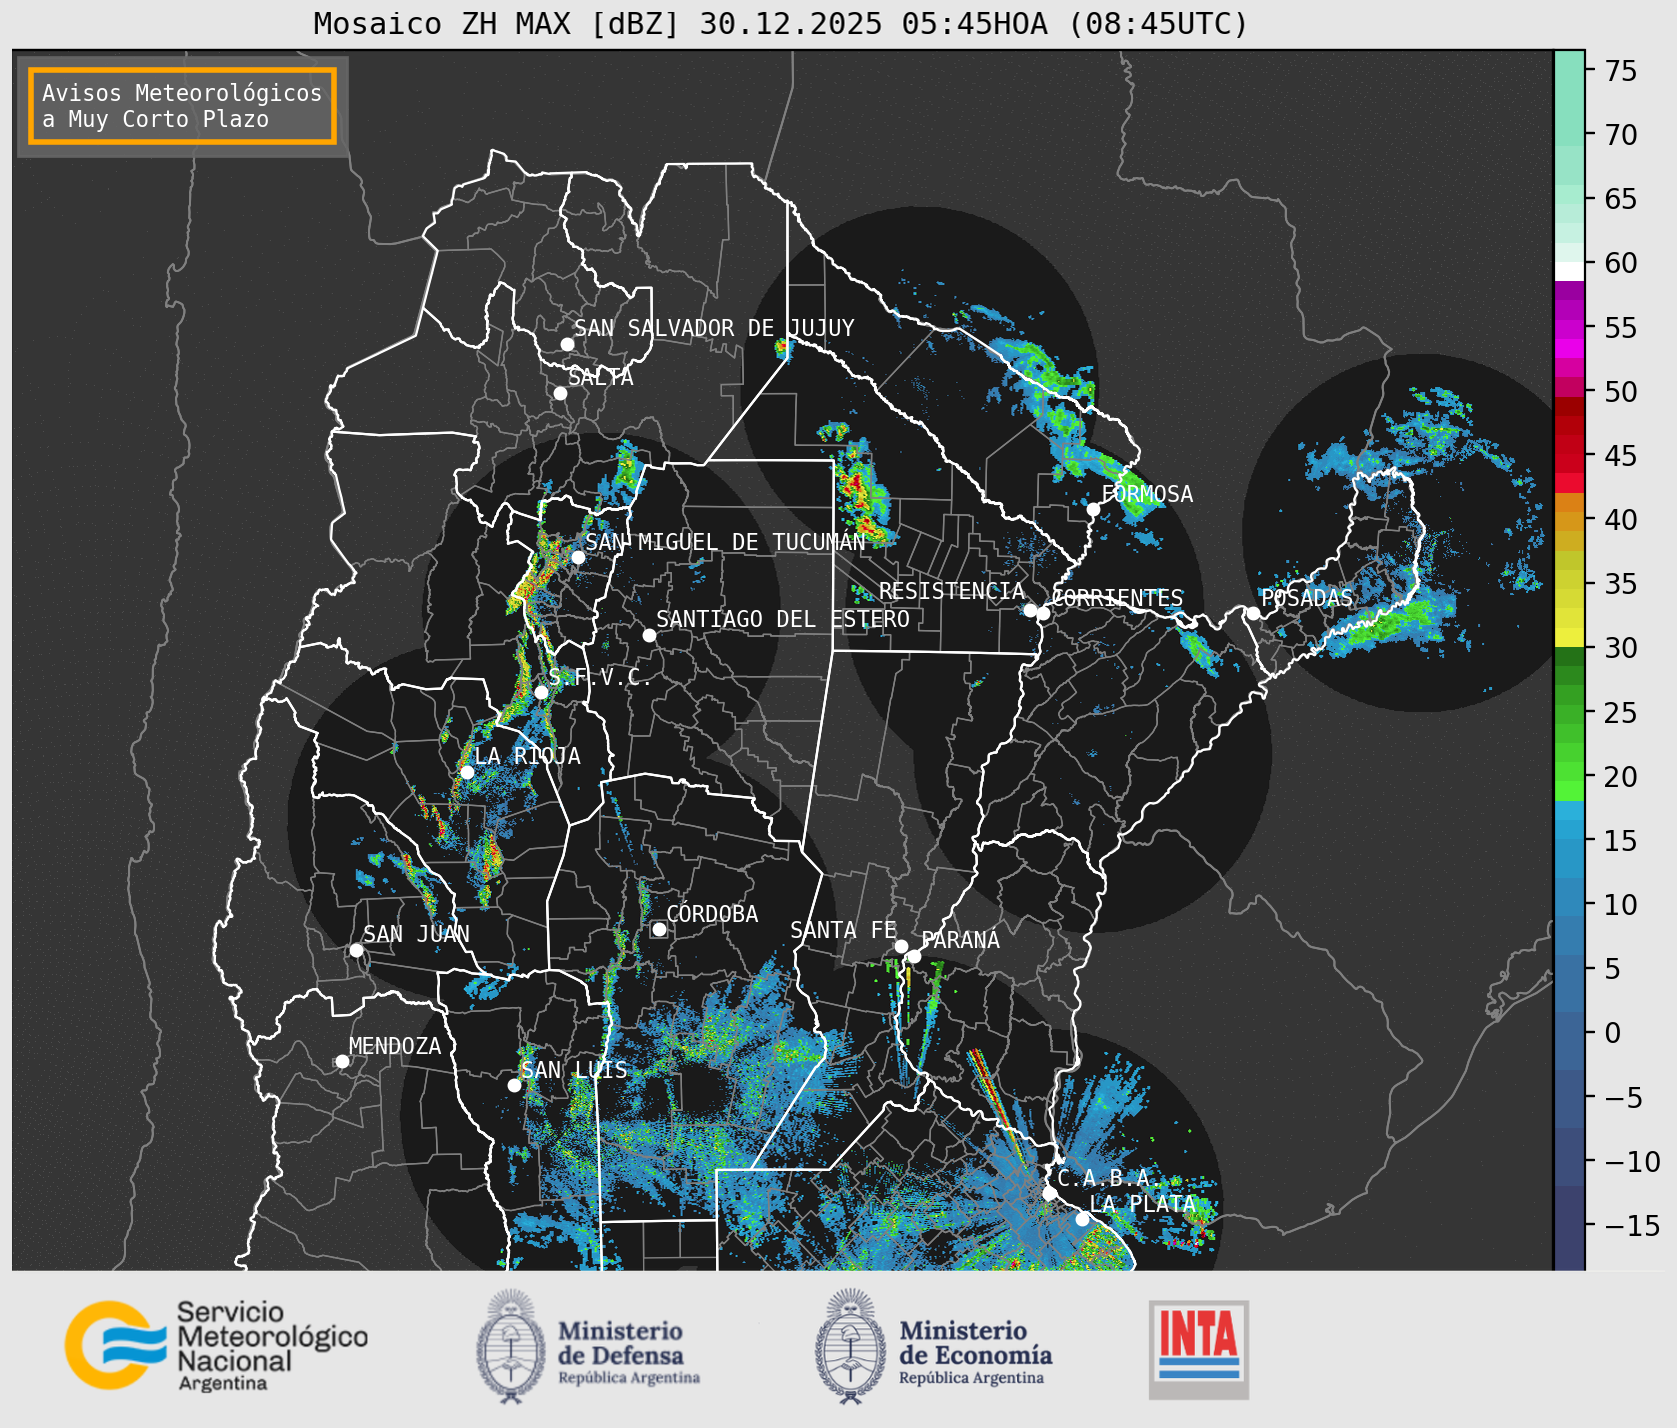Image resolution: width=1677 pixels, height=1428 pixels.
Task: Click the Santiago del Estero city dot
Action: click(649, 635)
